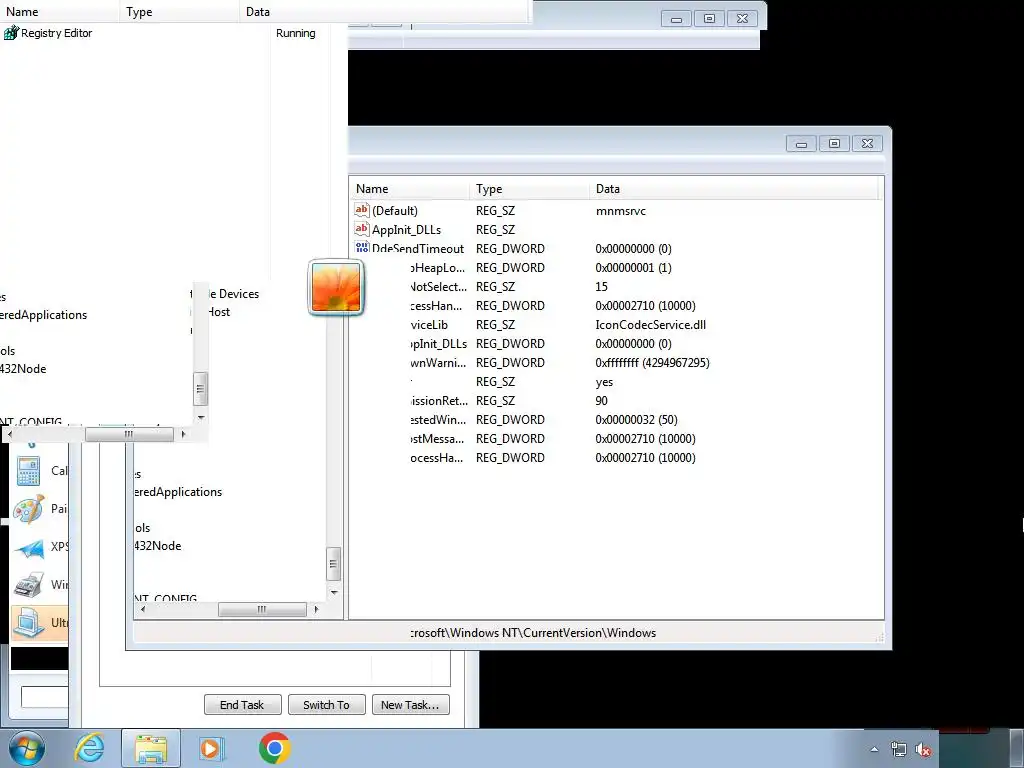Click the orange flower user picture
1024x768 pixels.
click(336, 287)
